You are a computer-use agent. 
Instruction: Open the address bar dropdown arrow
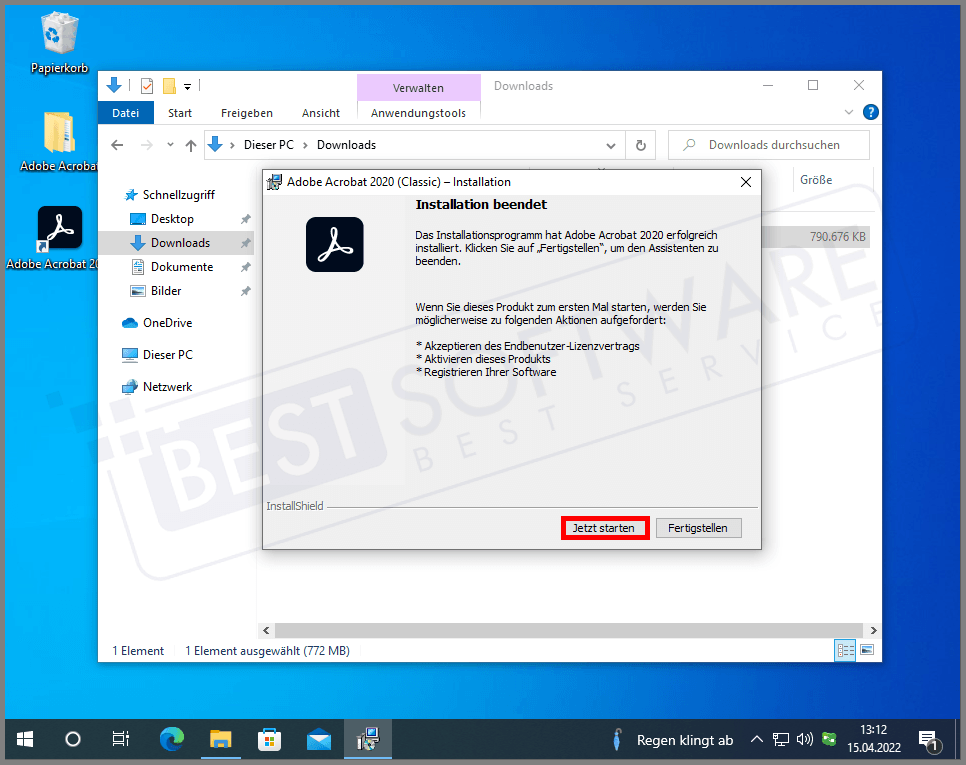click(x=611, y=145)
